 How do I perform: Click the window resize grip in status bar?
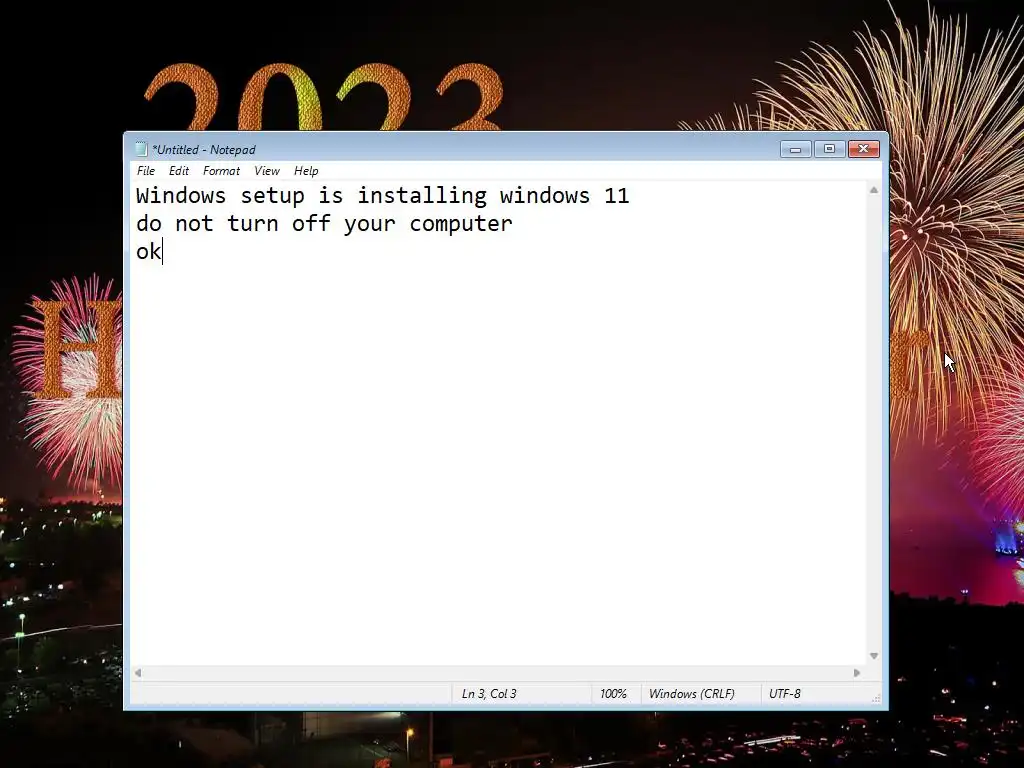(x=876, y=698)
